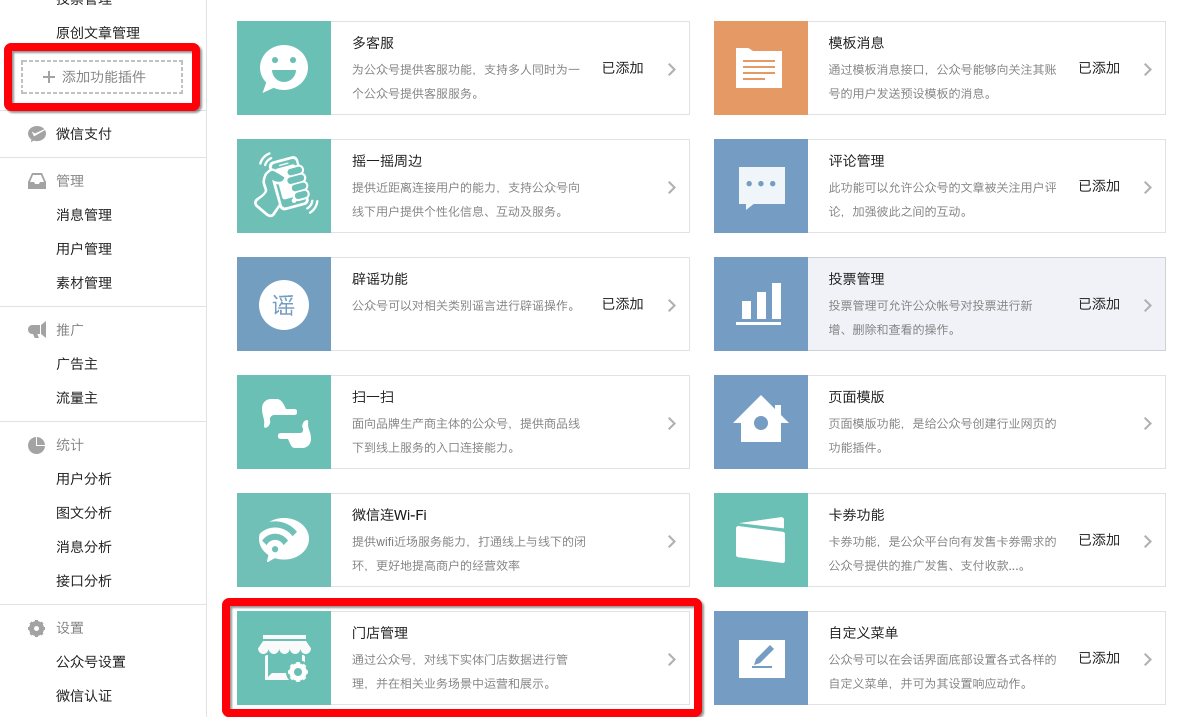Click the 模板消息 document icon
Screen dimensions: 1189x717
pos(761,68)
